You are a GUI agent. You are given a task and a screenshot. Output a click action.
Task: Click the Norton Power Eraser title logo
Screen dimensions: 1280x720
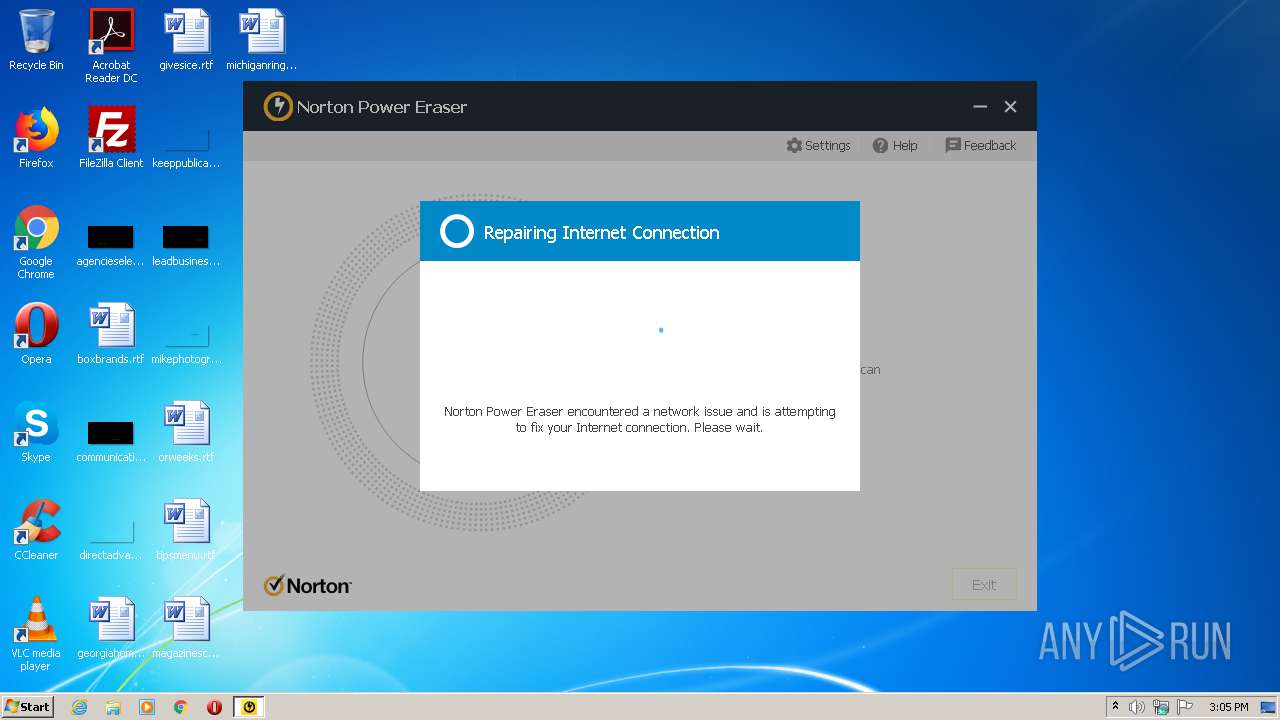point(278,107)
